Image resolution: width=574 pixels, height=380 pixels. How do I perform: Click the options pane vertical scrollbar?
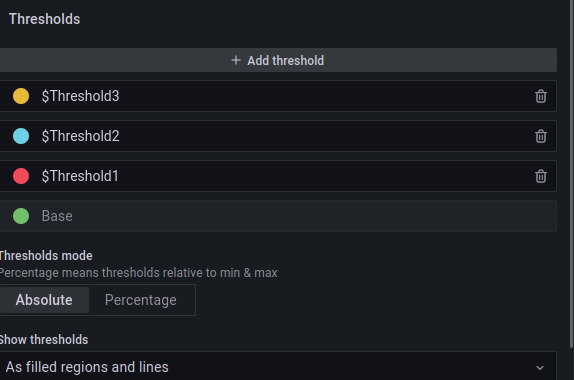pos(572,174)
